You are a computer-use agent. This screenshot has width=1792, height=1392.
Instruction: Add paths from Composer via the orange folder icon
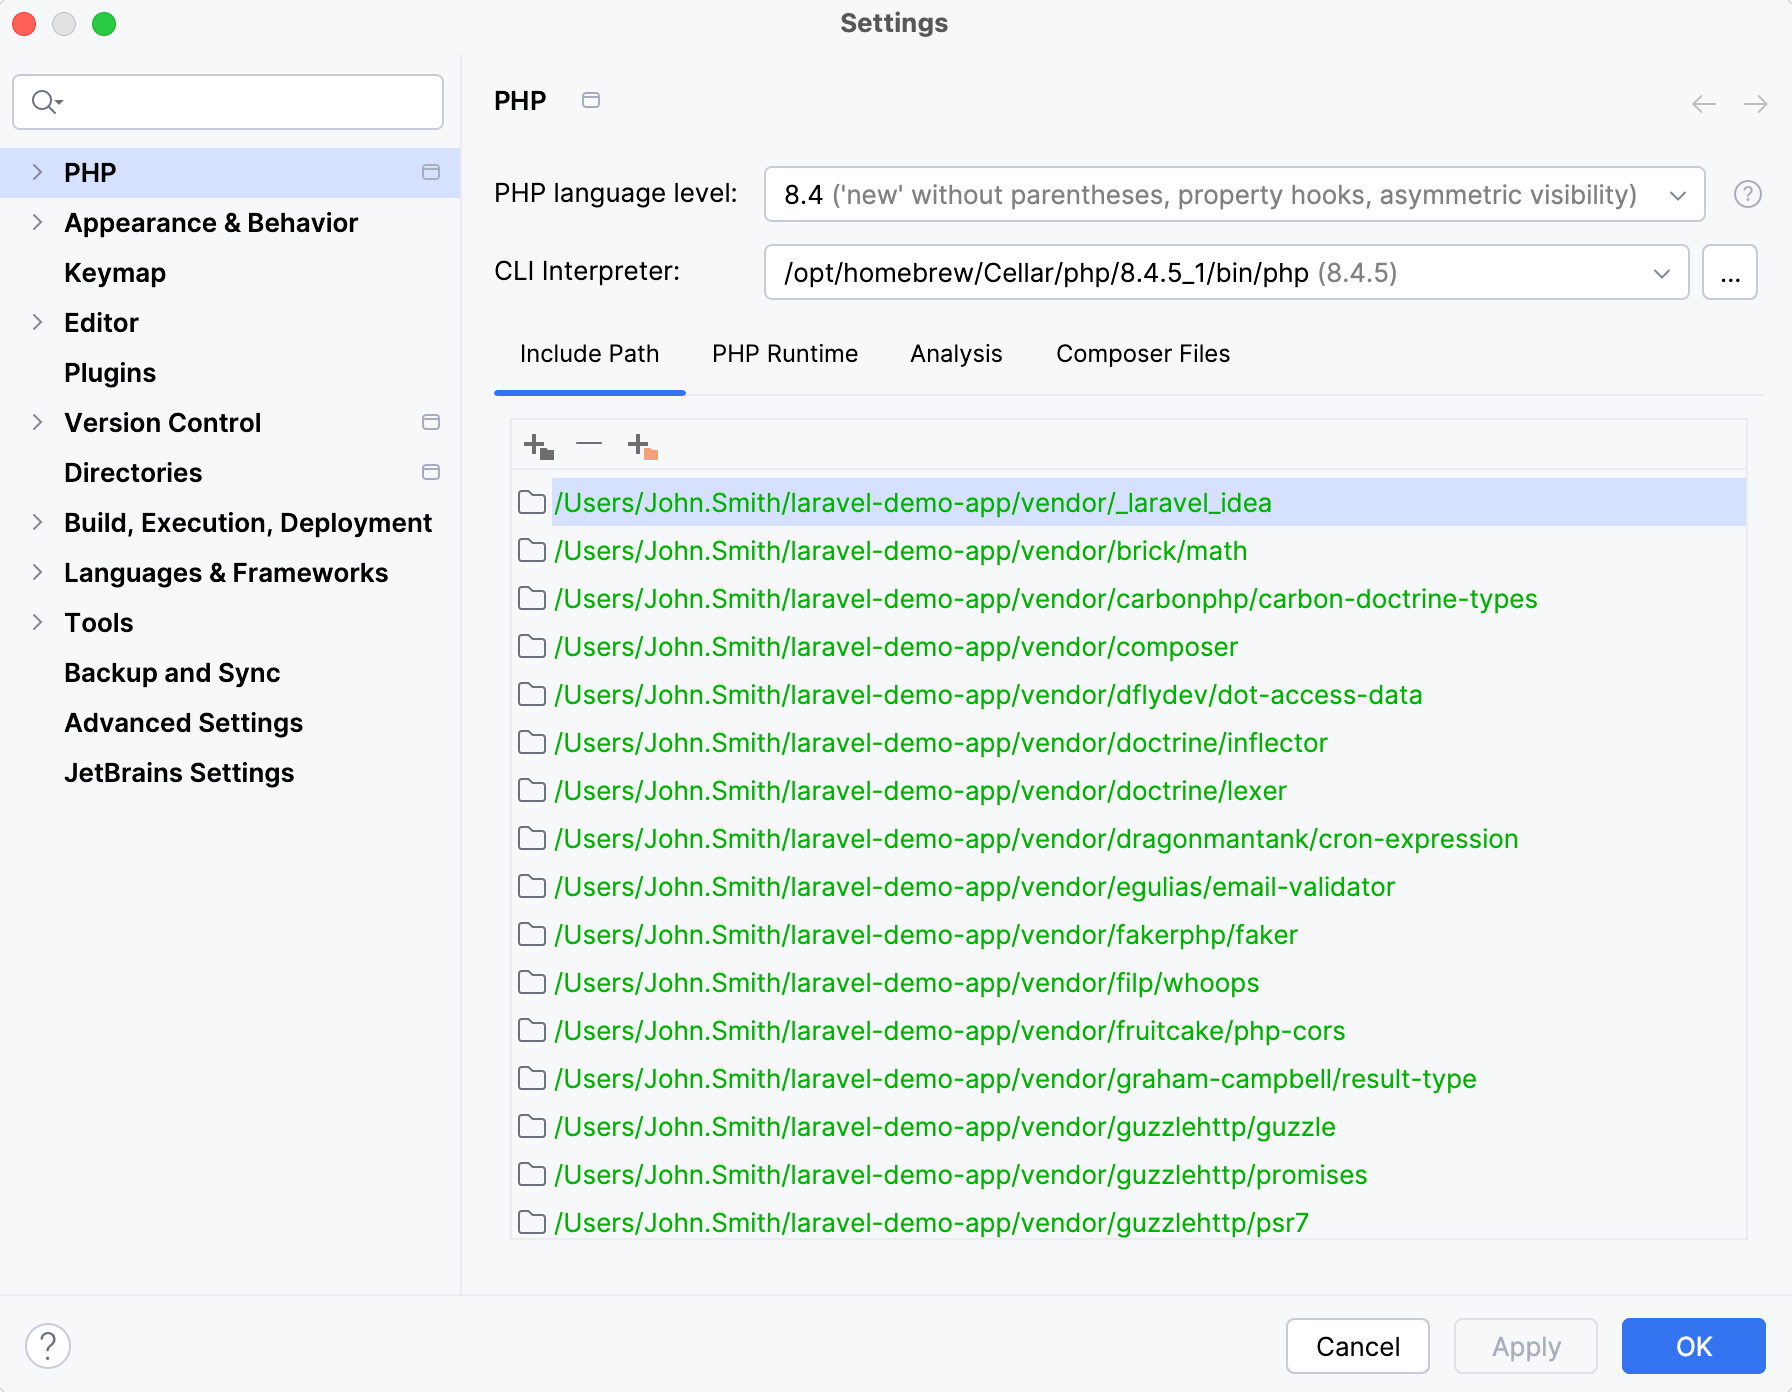click(640, 444)
